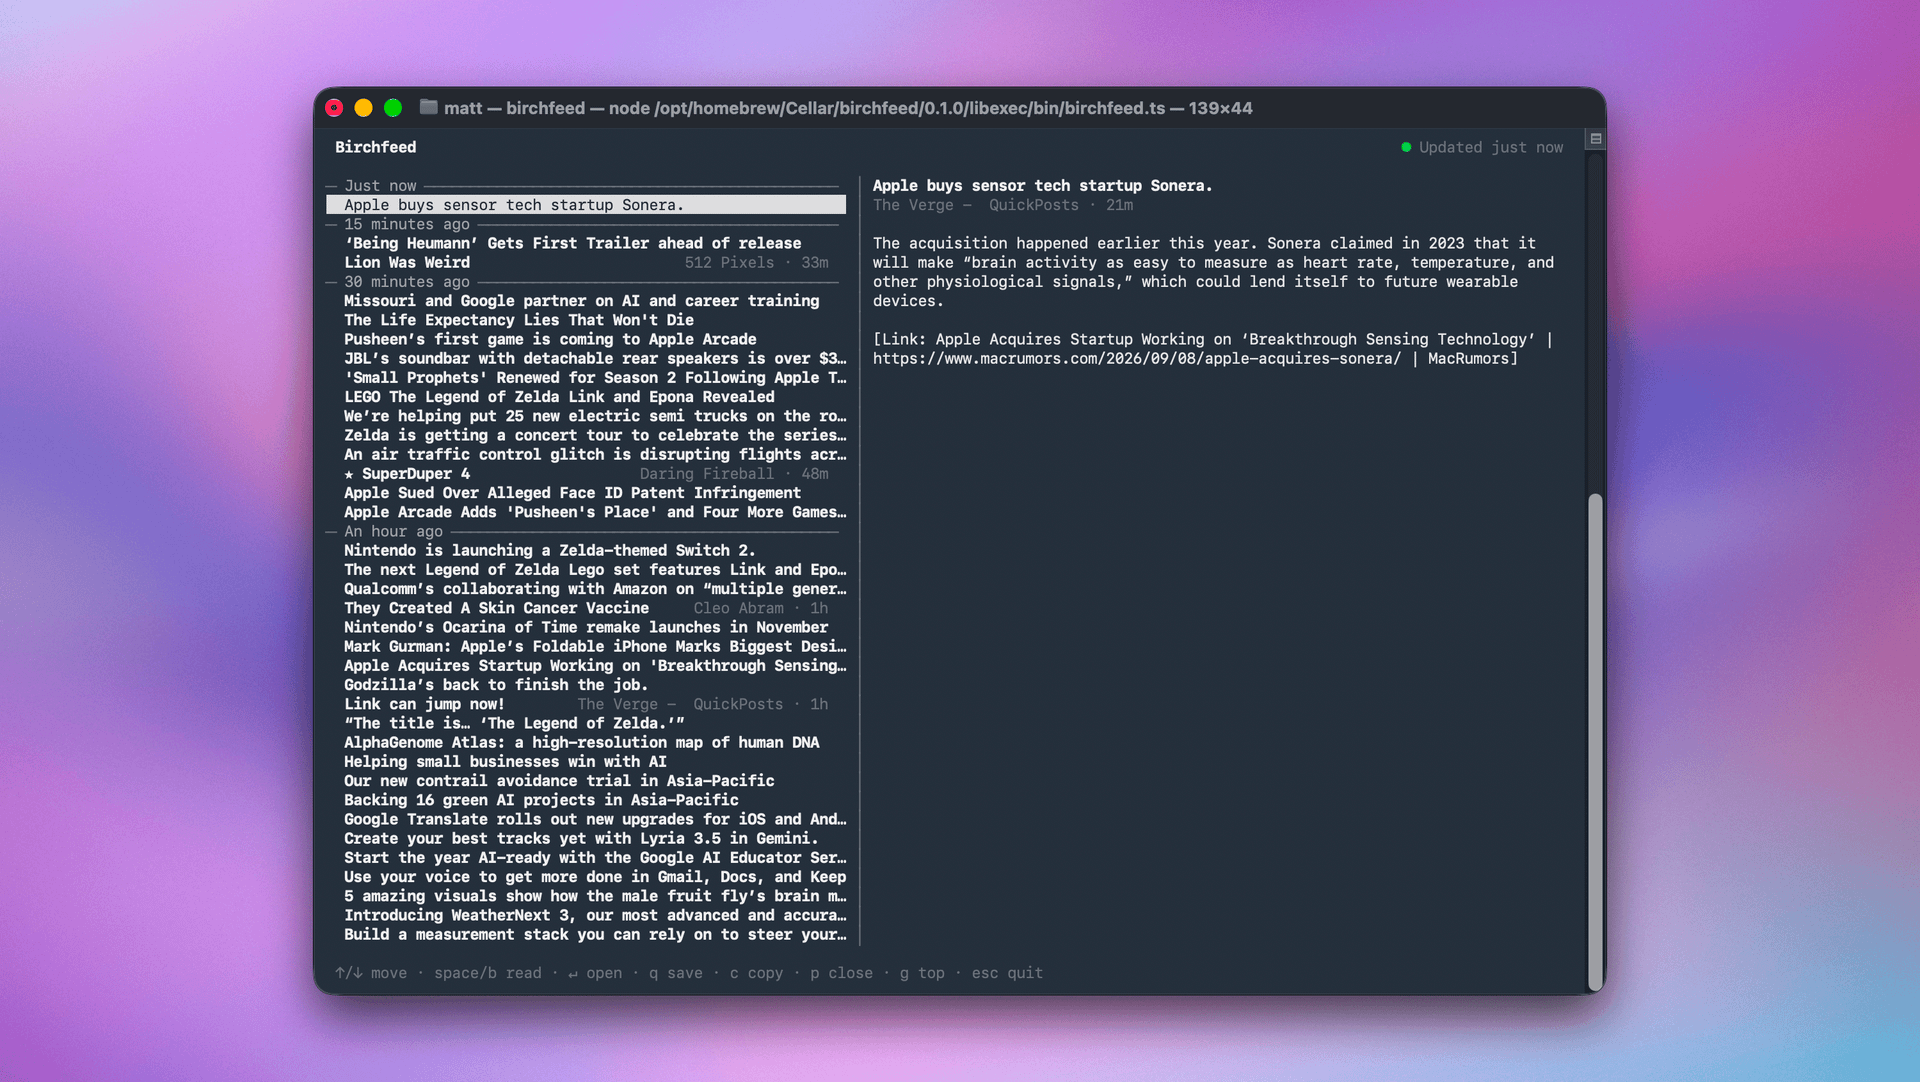This screenshot has width=1920, height=1082.
Task: Select 'Start the year AI-ready' headline
Action: (x=595, y=858)
